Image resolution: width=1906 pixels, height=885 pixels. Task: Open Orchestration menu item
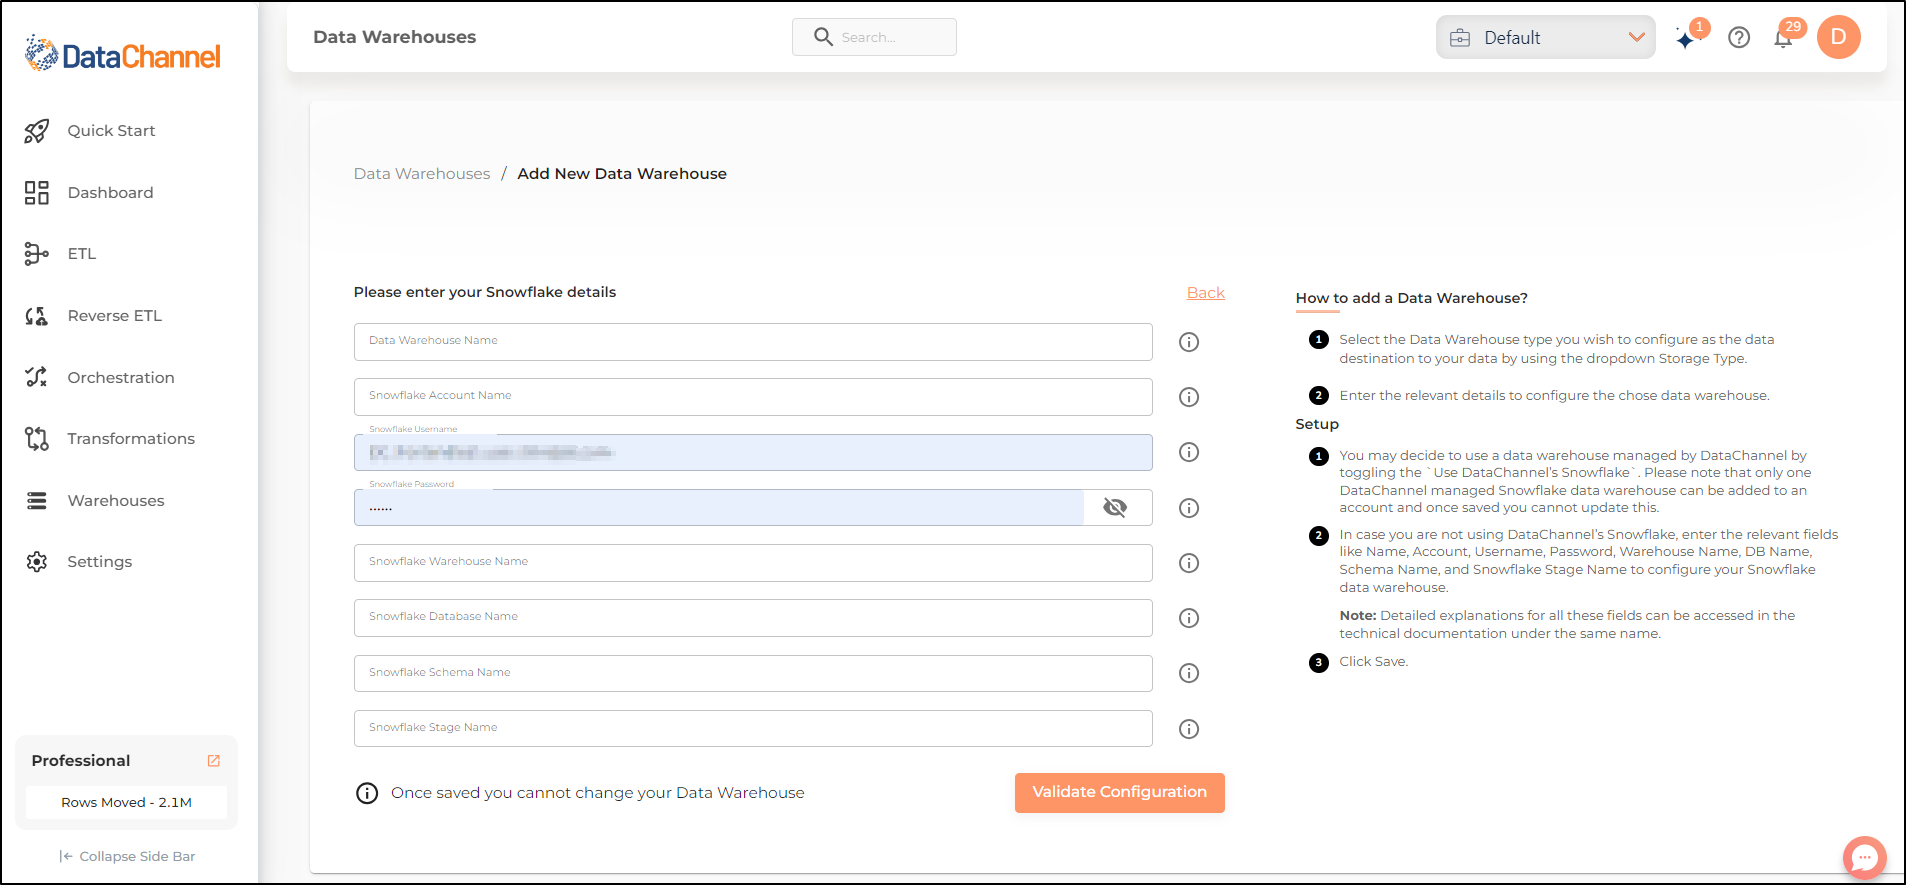tap(121, 378)
